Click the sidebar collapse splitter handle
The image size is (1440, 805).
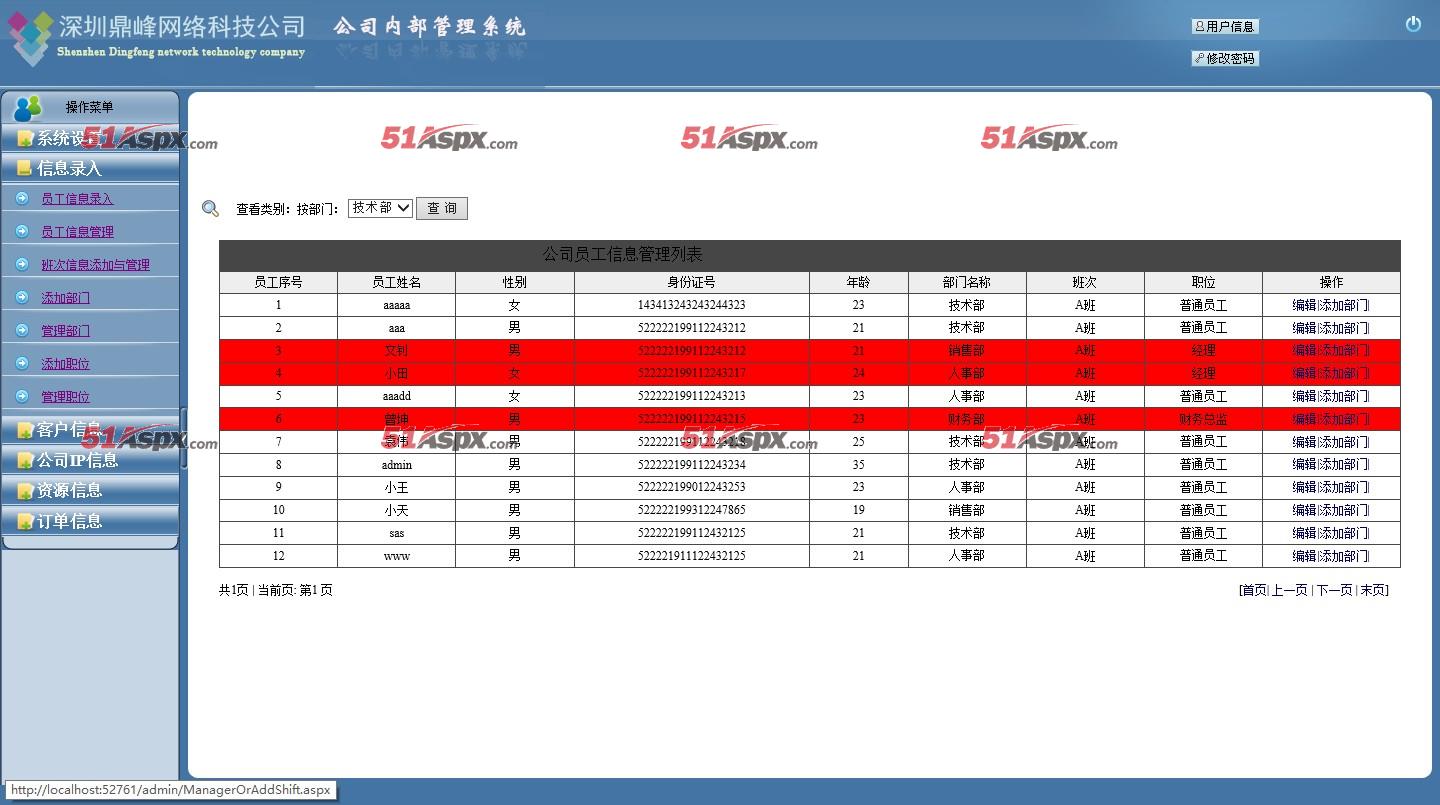(183, 438)
